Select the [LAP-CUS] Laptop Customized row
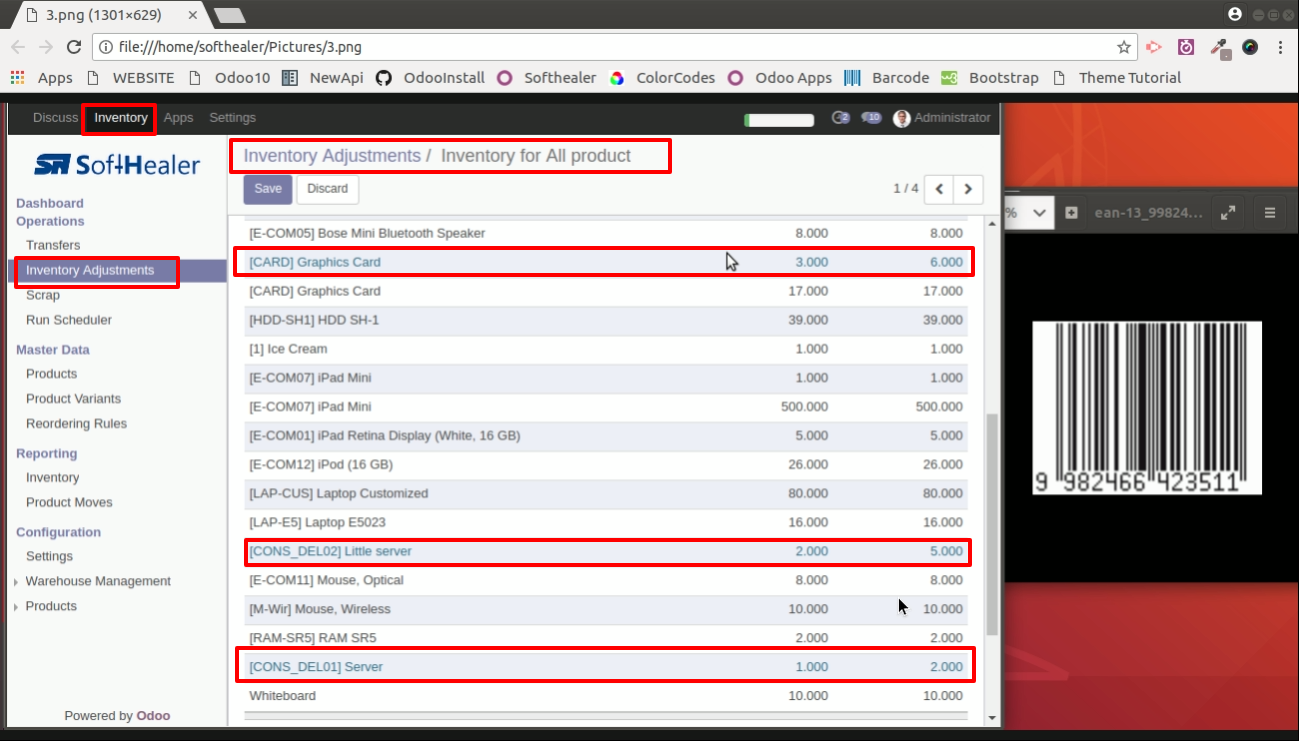Screen dimensions: 1299x741 click(606, 493)
